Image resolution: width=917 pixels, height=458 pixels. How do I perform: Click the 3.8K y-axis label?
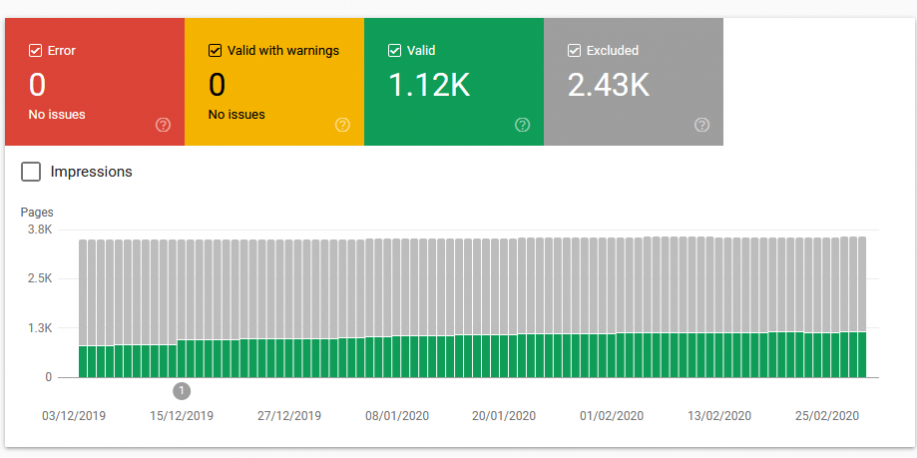tap(39, 230)
